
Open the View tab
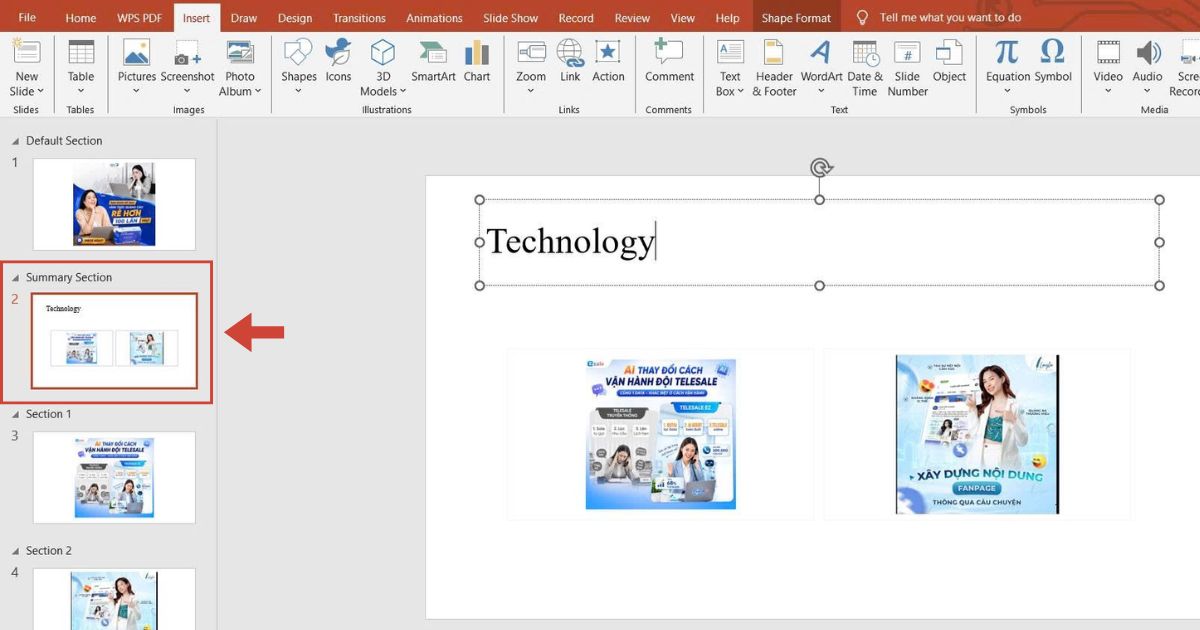[x=683, y=18]
